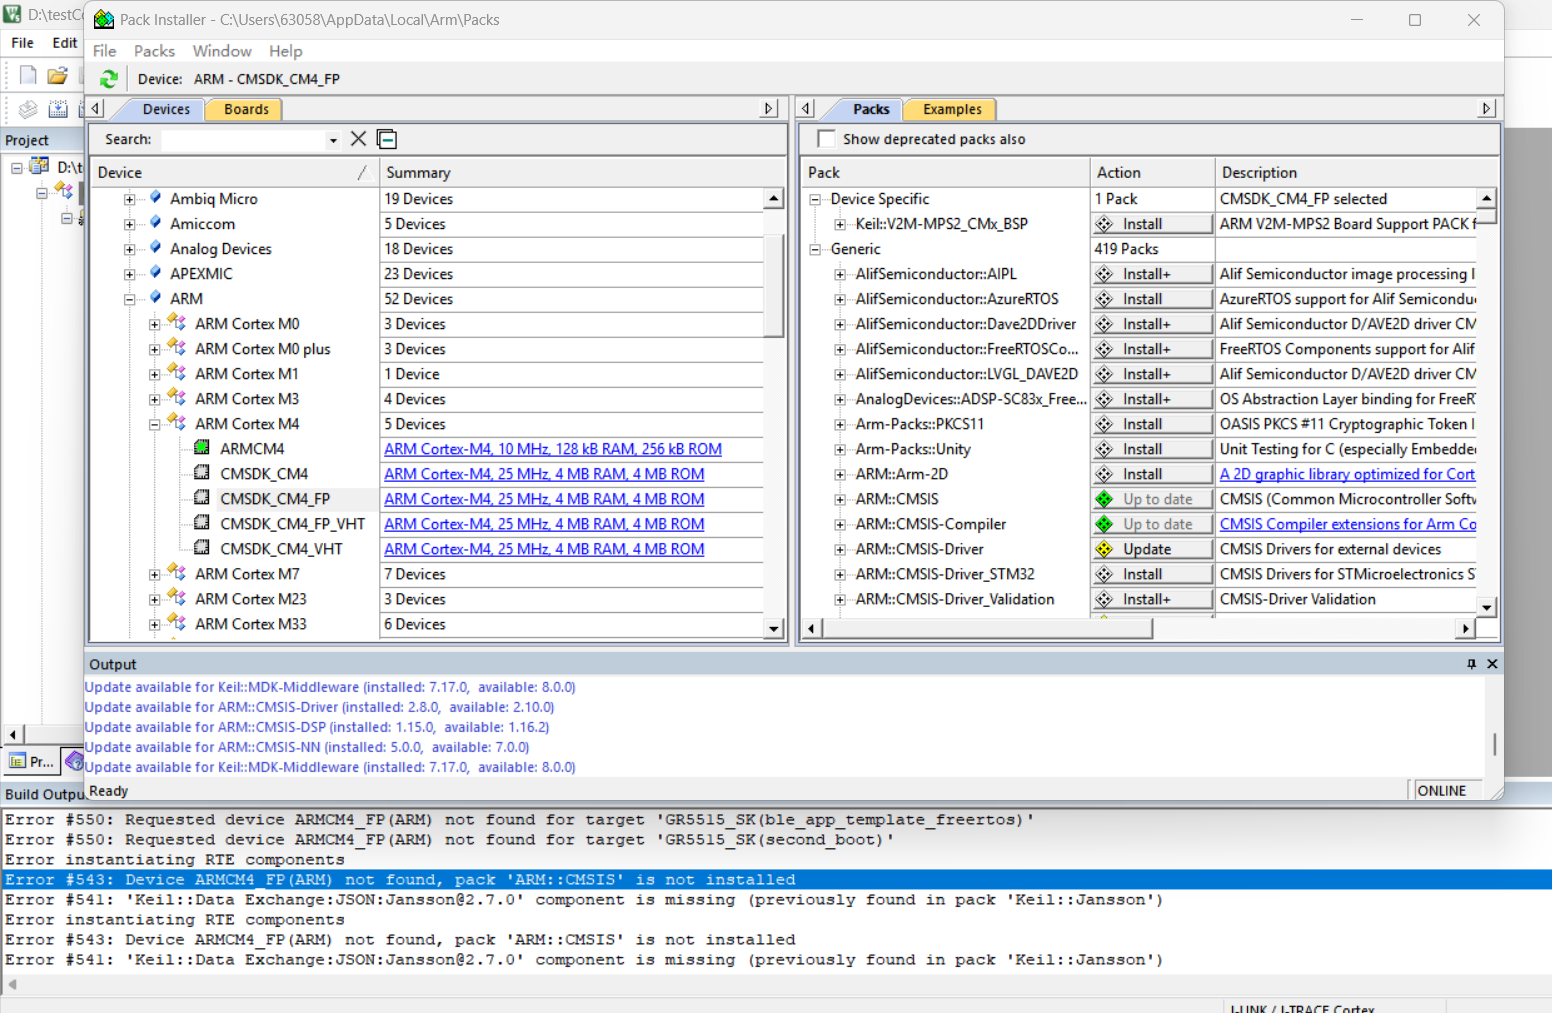Switch to the Examples tab
The image size is (1552, 1013).
click(952, 109)
